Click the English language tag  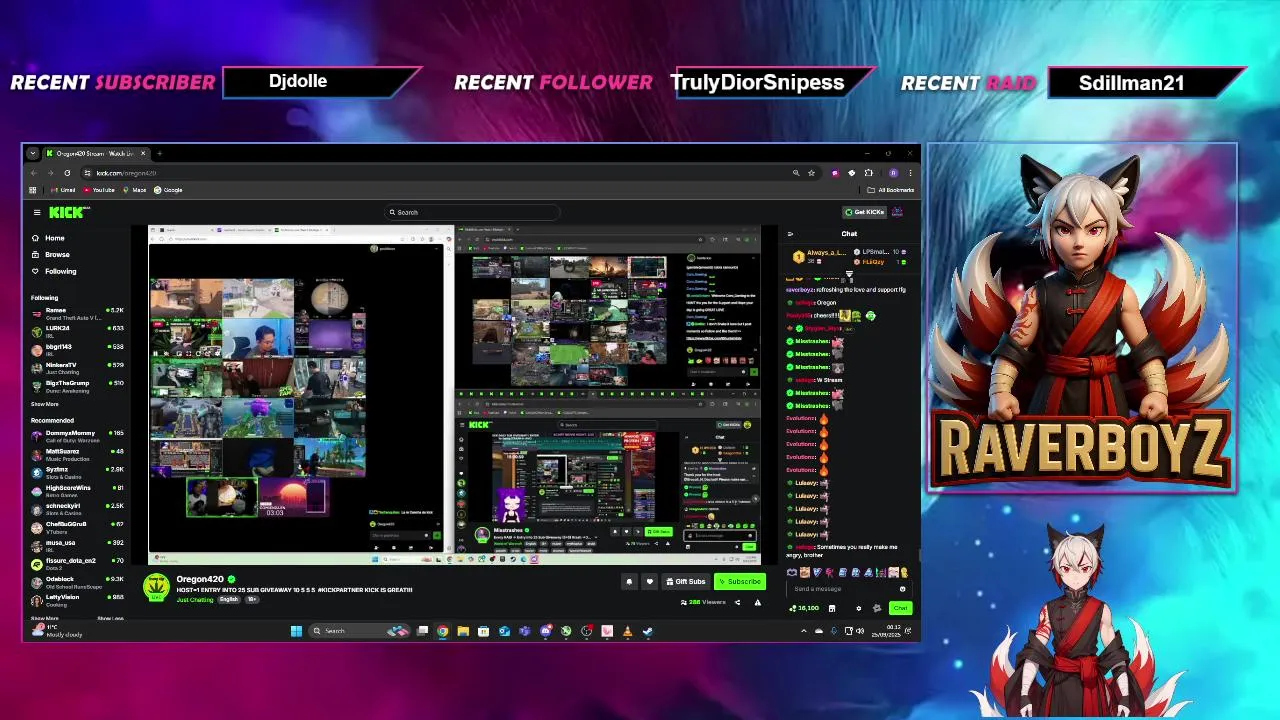228,599
